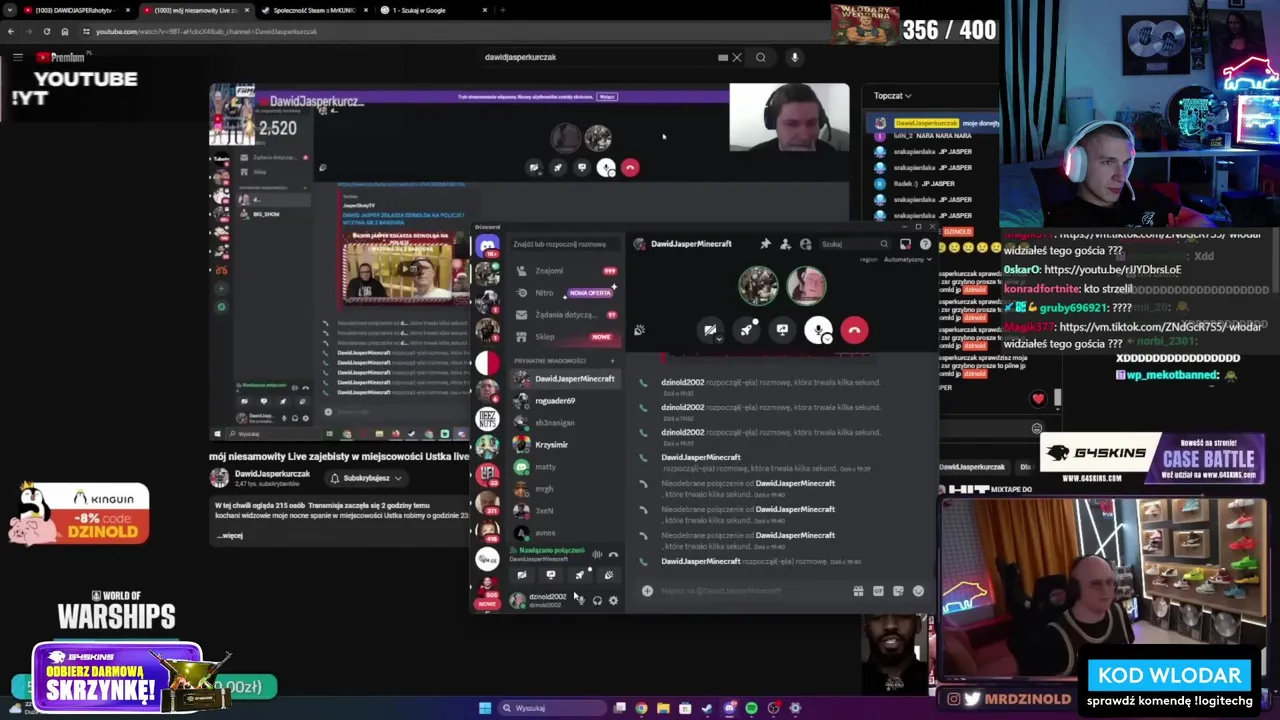1280x720 pixels.
Task: Open Znajomi in Discord sidebar
Action: (566, 271)
